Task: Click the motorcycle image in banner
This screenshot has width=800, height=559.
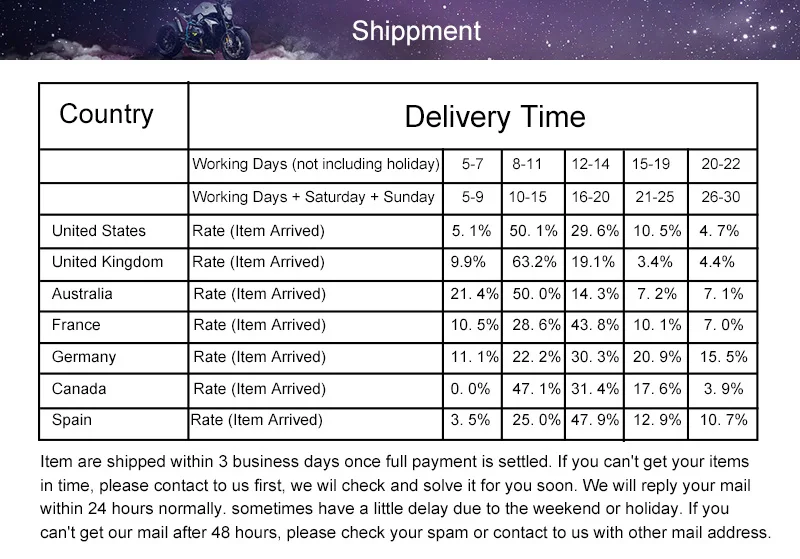Action: [203, 31]
